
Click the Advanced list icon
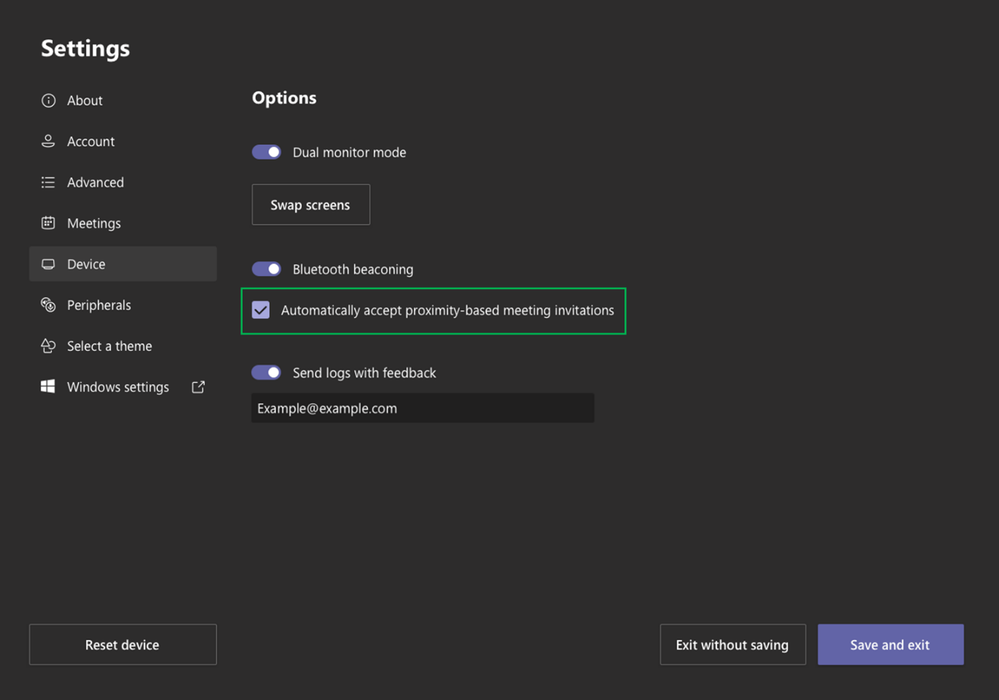coord(48,182)
